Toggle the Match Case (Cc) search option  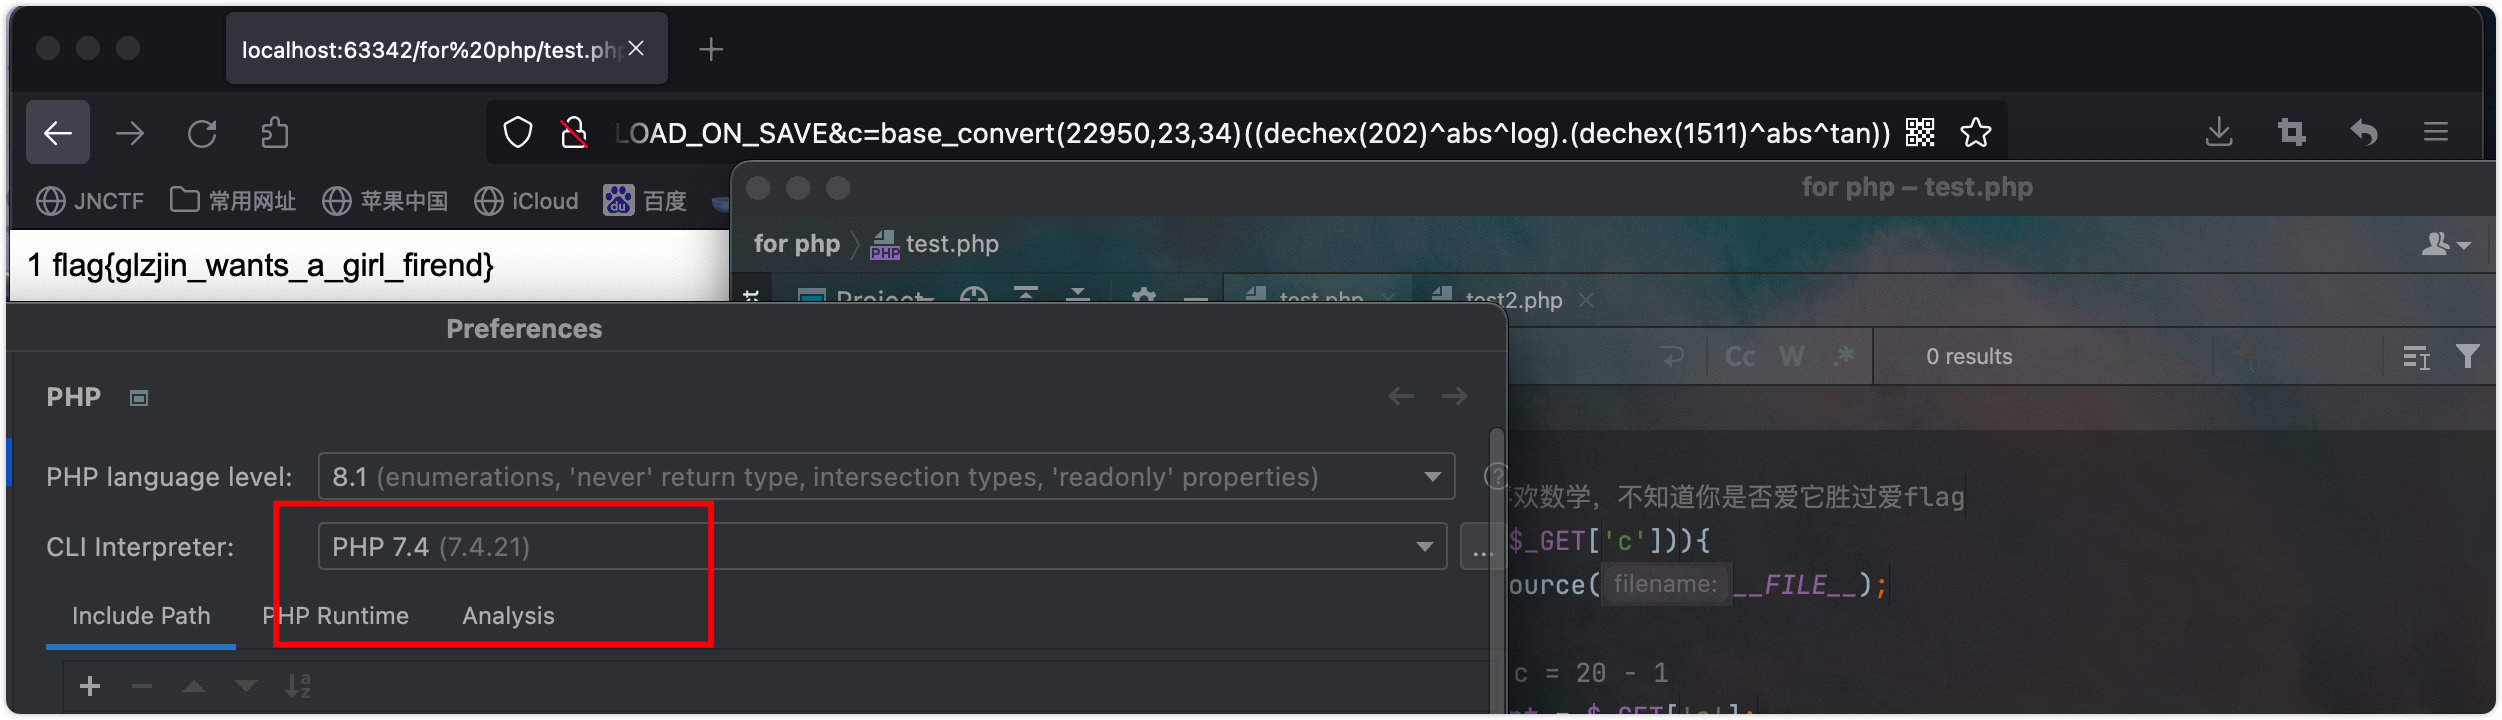1740,357
